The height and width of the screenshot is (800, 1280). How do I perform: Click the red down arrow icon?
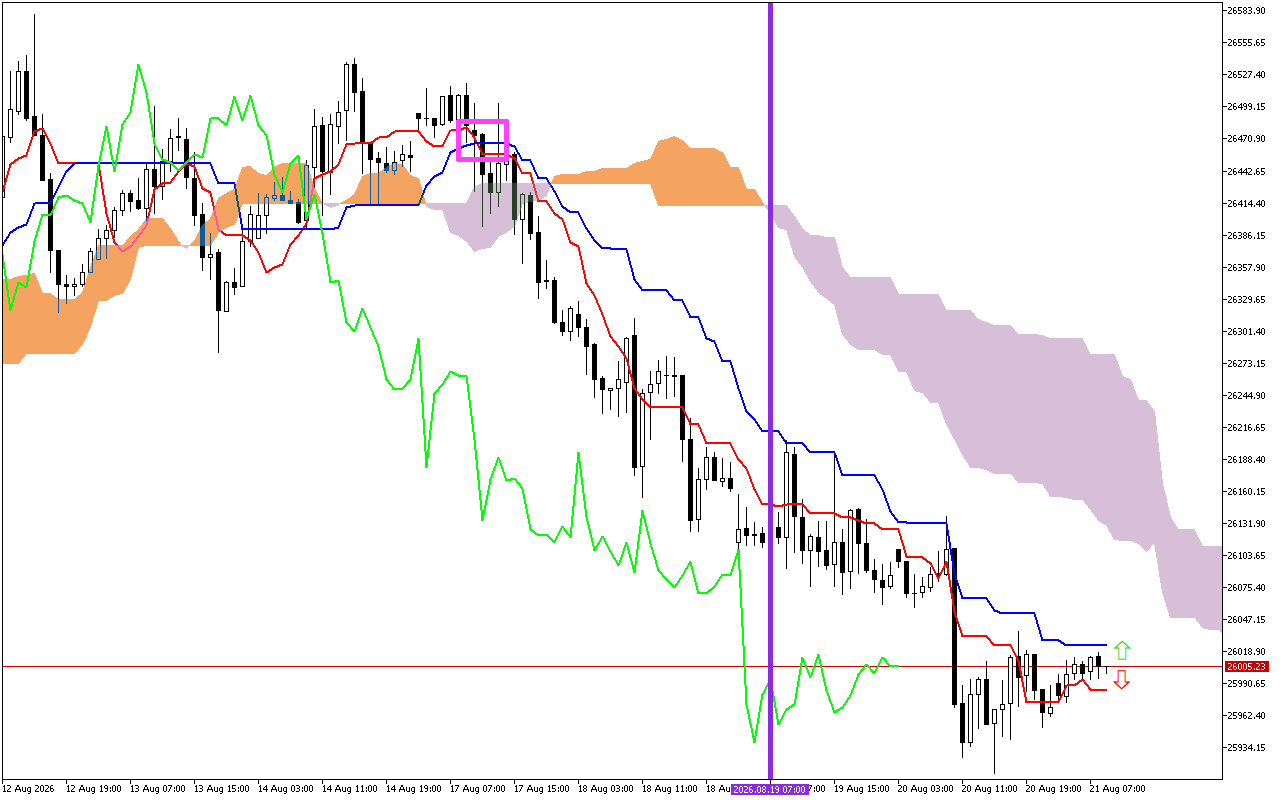point(1122,680)
